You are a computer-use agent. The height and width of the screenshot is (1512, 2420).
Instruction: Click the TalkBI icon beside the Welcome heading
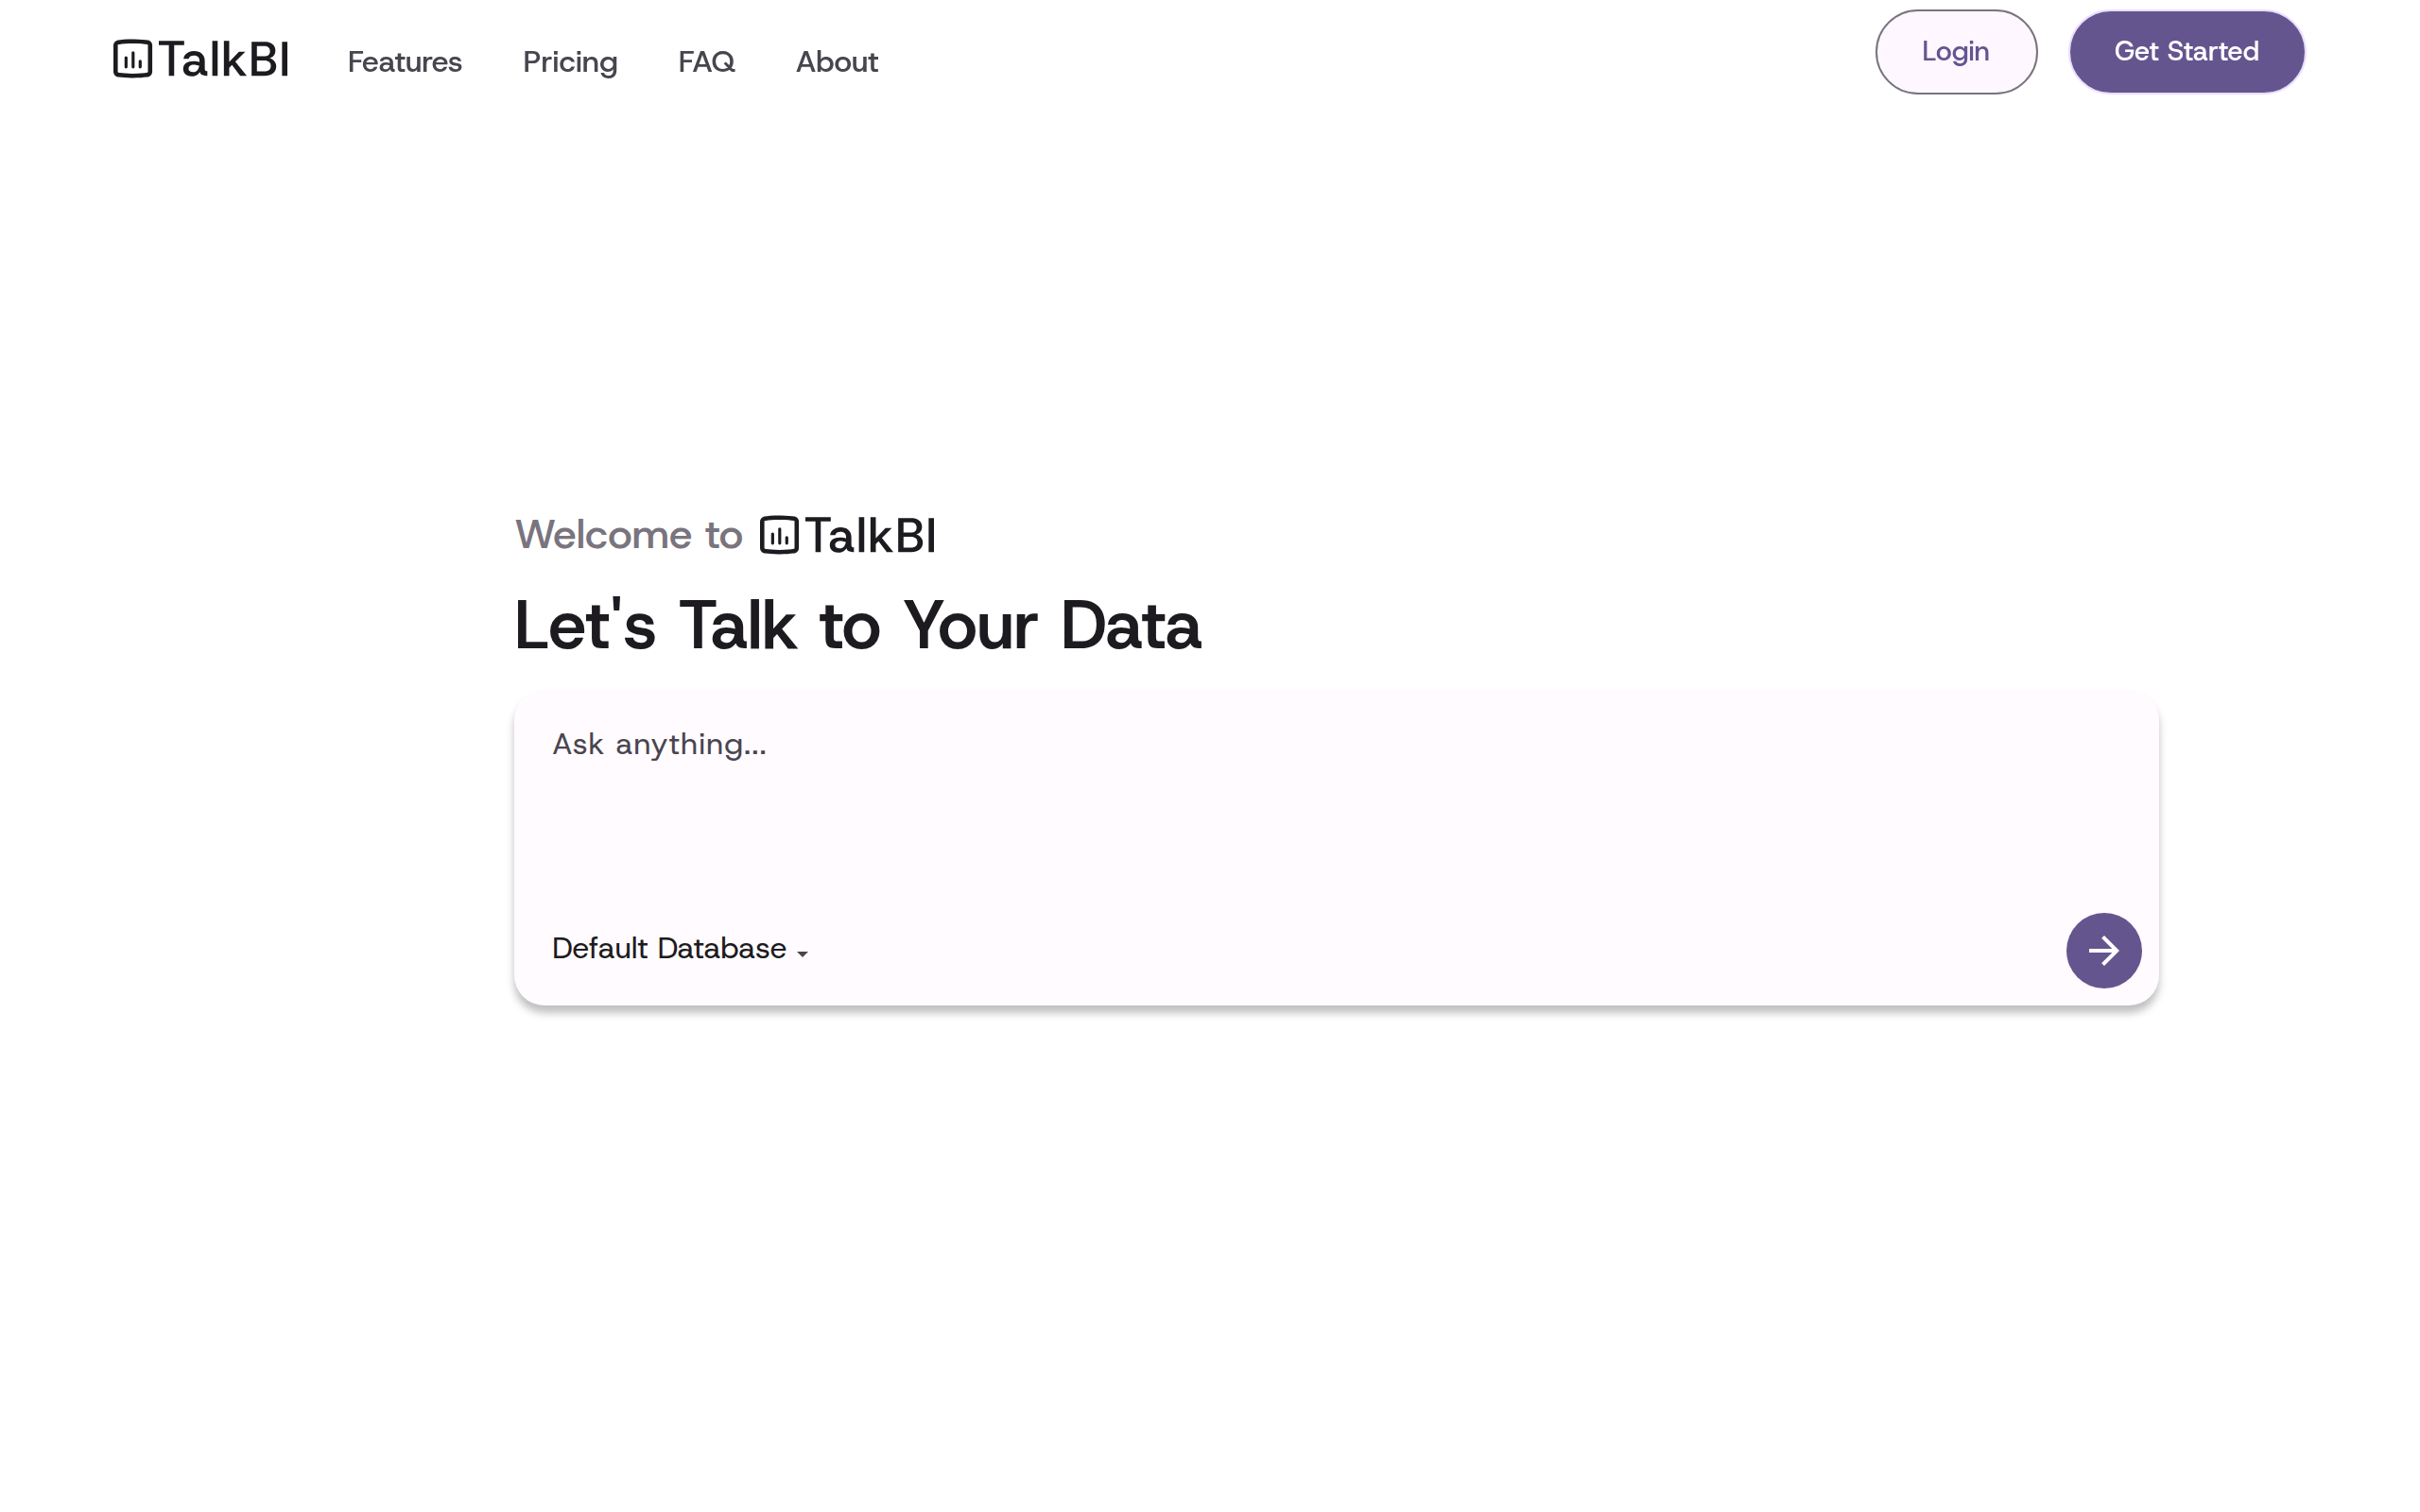(x=777, y=535)
